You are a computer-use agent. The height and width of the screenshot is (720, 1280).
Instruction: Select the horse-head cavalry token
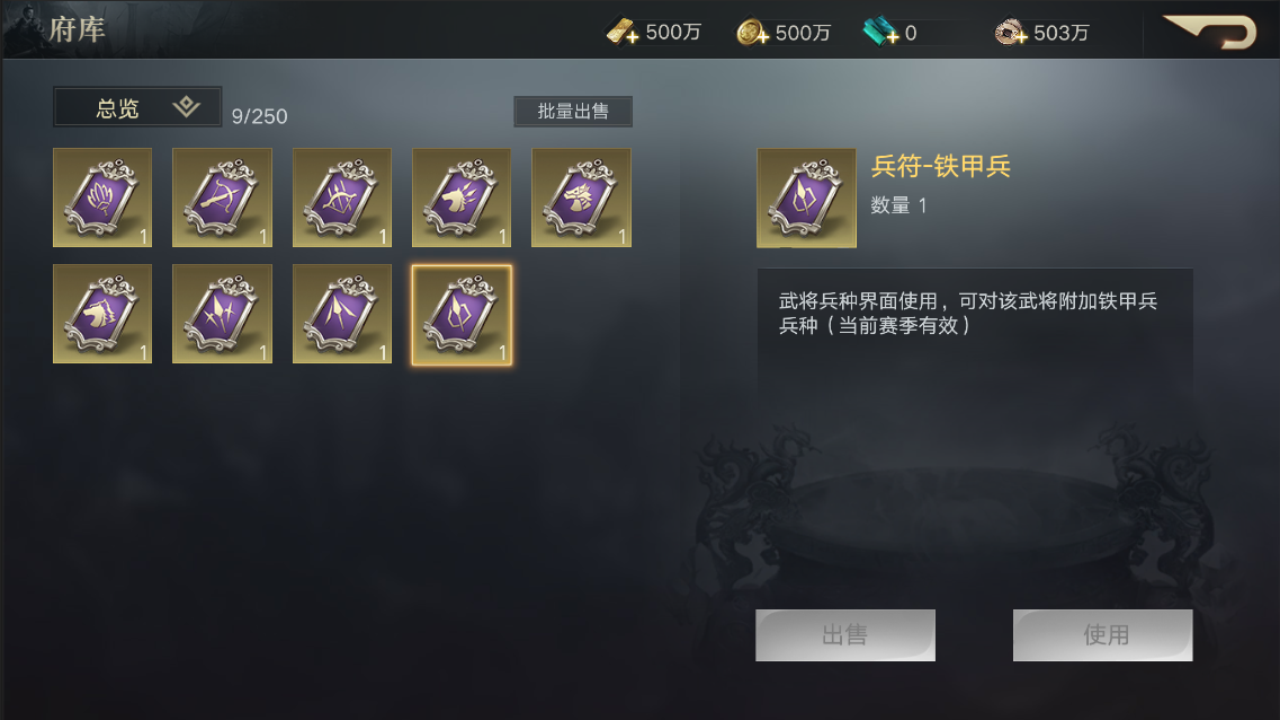pos(102,314)
